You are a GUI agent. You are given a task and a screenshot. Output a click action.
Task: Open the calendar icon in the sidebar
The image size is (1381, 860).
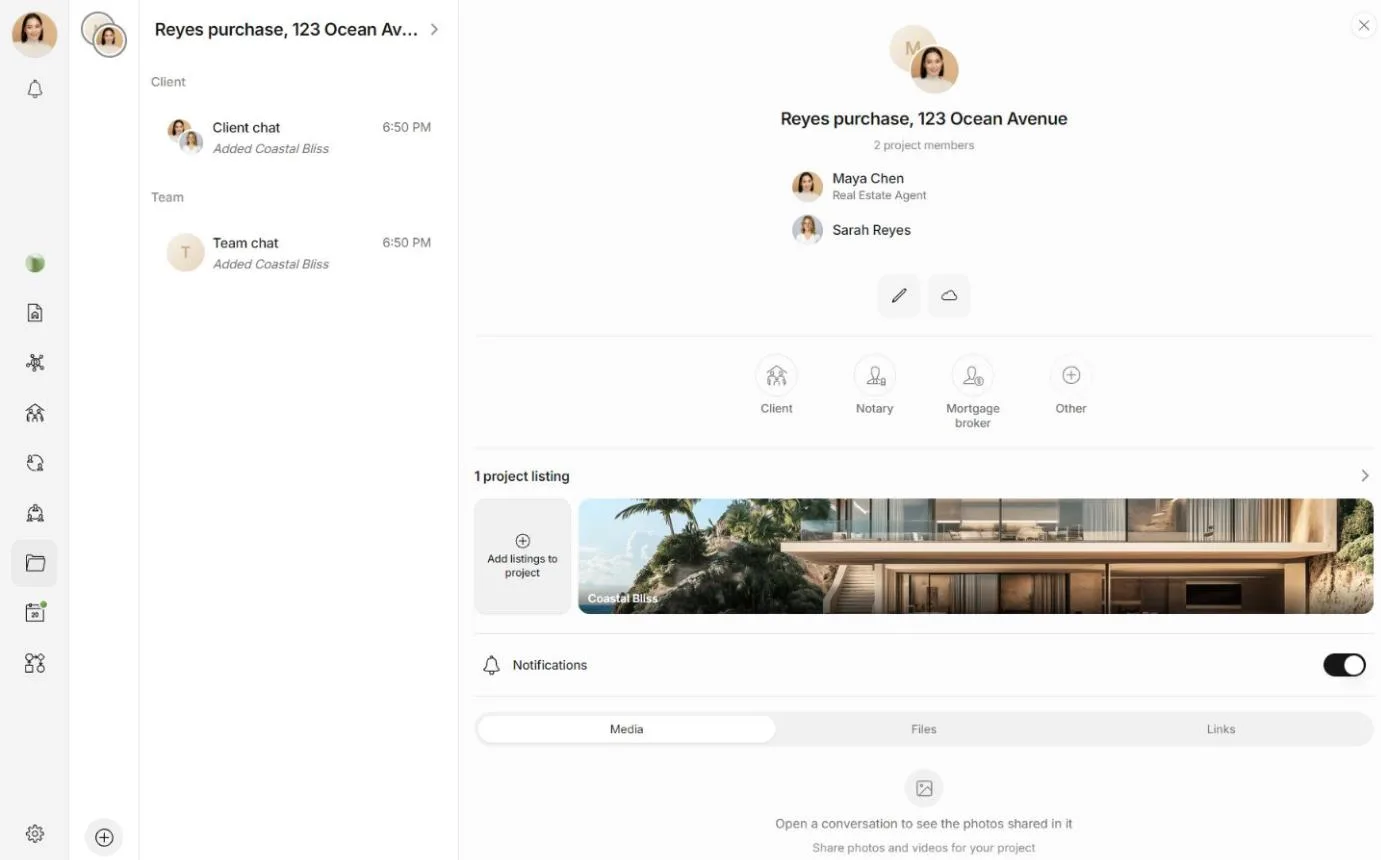click(35, 613)
